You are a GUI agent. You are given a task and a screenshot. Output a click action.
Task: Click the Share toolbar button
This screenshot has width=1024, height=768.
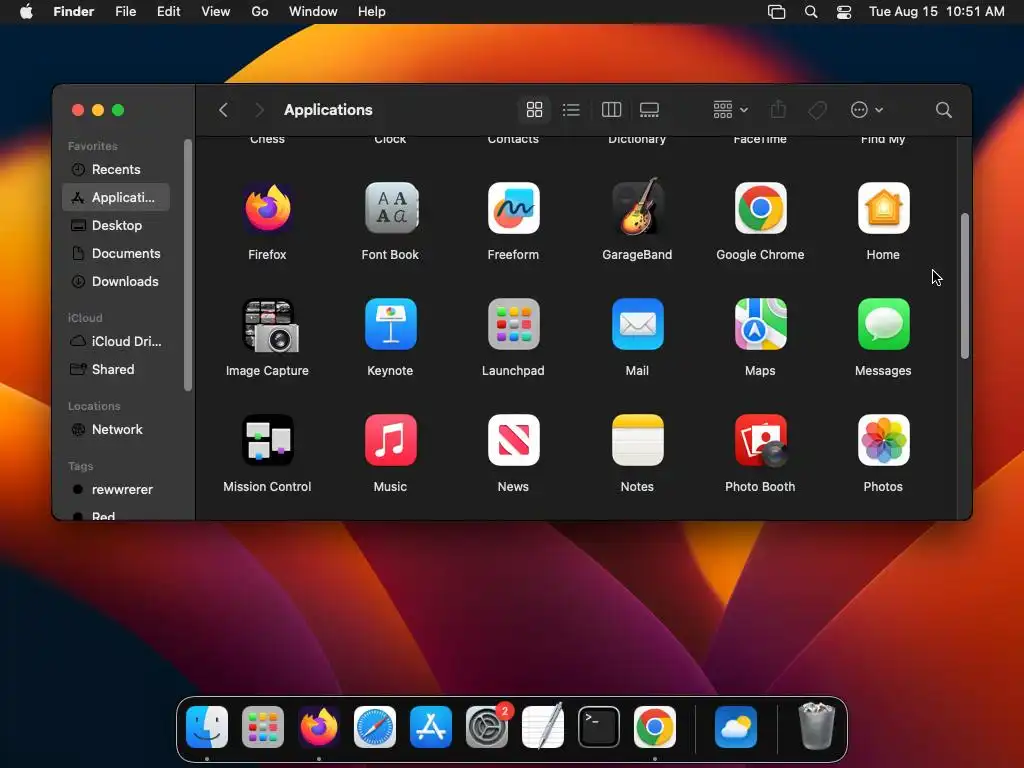pos(778,110)
